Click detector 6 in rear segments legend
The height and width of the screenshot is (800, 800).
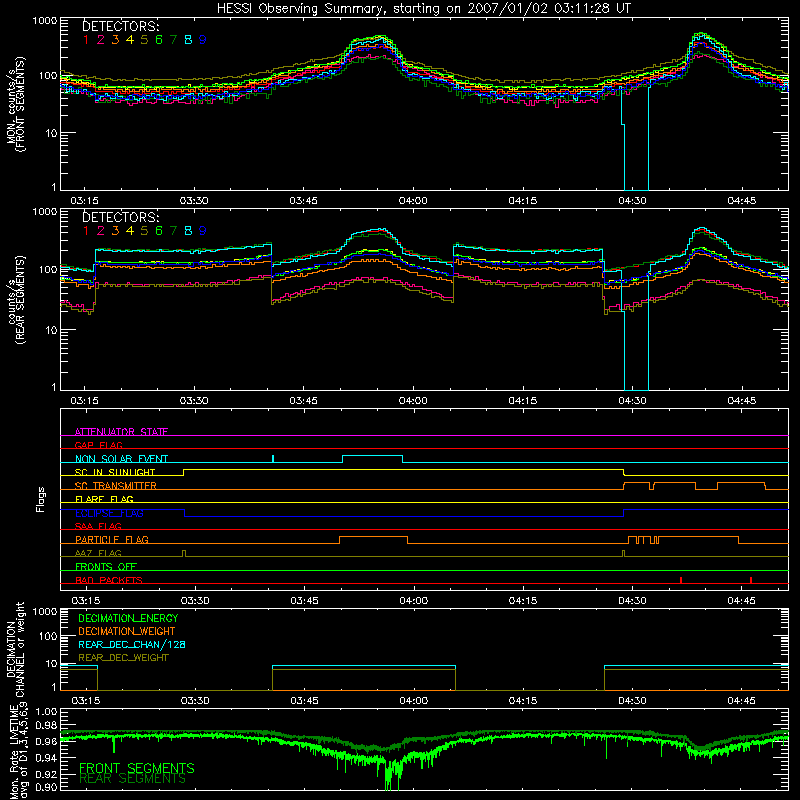[x=159, y=231]
